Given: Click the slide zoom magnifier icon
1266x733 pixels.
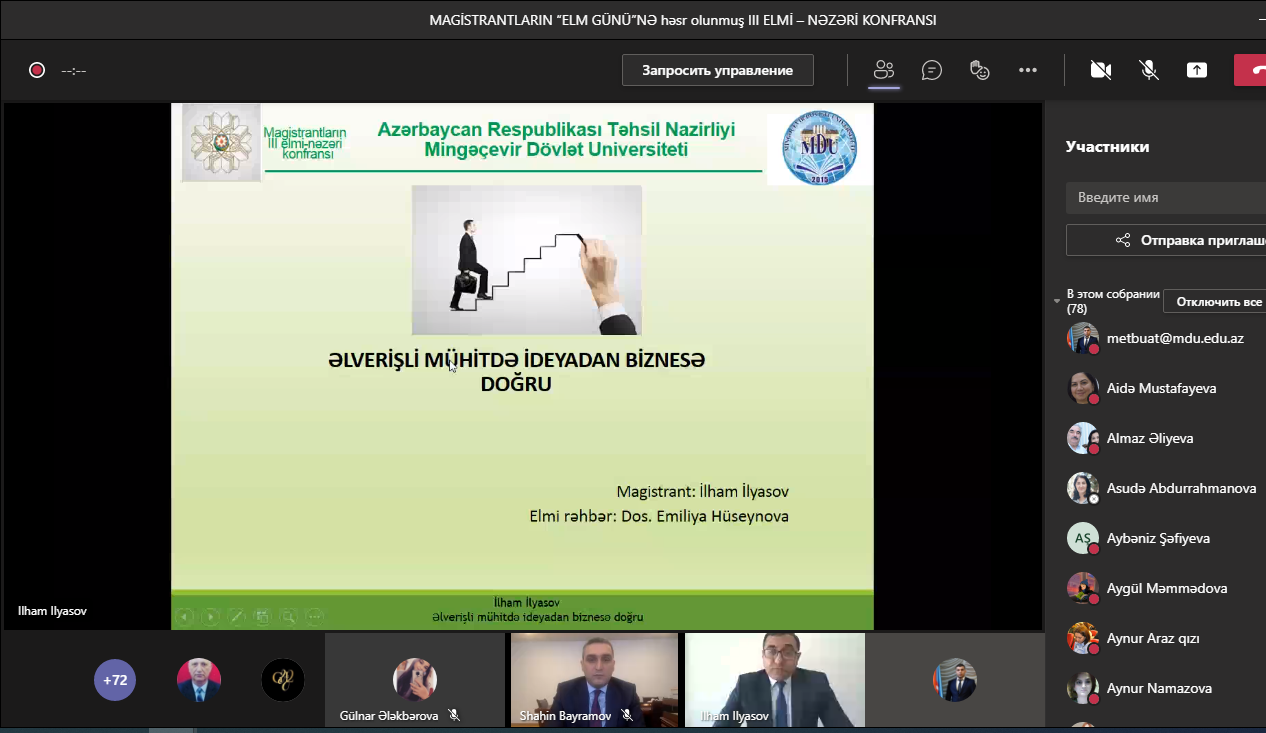Looking at the screenshot, I should 288,617.
